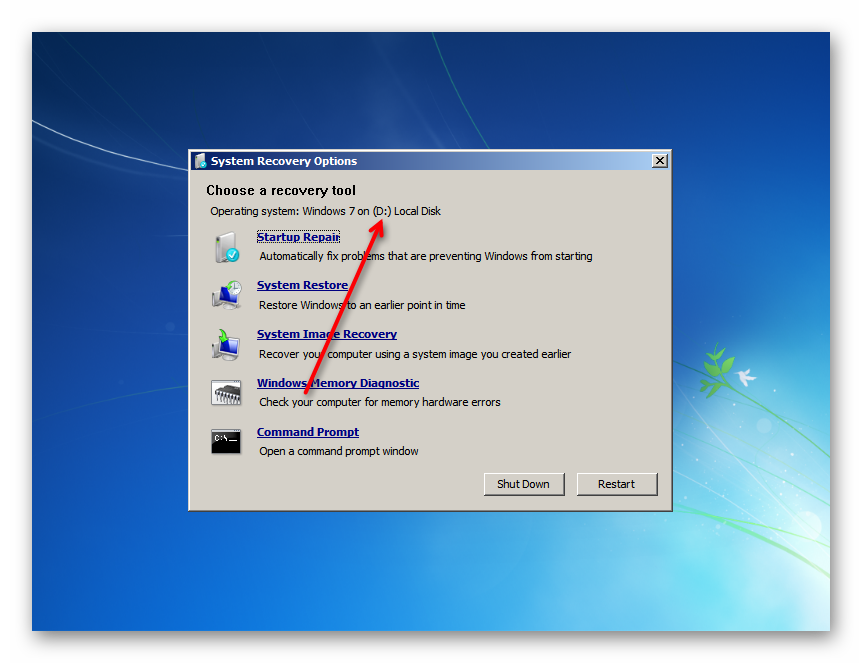Open the Startup Repair link
The image size is (862, 663).
point(298,236)
